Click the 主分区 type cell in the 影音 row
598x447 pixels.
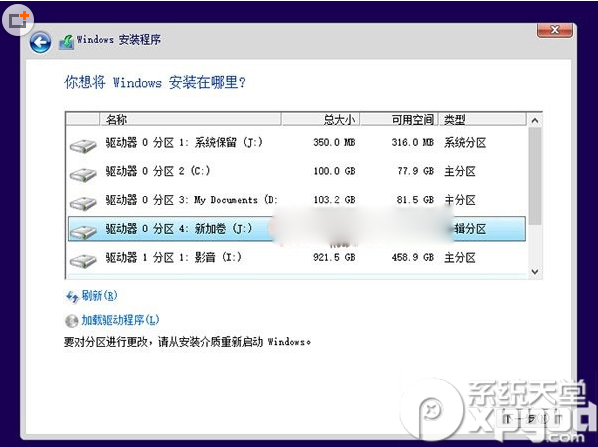[x=460, y=258]
